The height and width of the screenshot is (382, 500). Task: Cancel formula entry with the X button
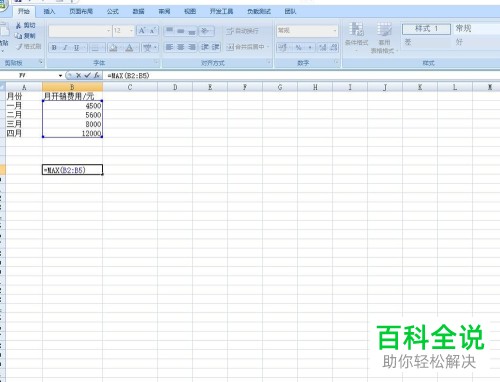click(x=78, y=75)
